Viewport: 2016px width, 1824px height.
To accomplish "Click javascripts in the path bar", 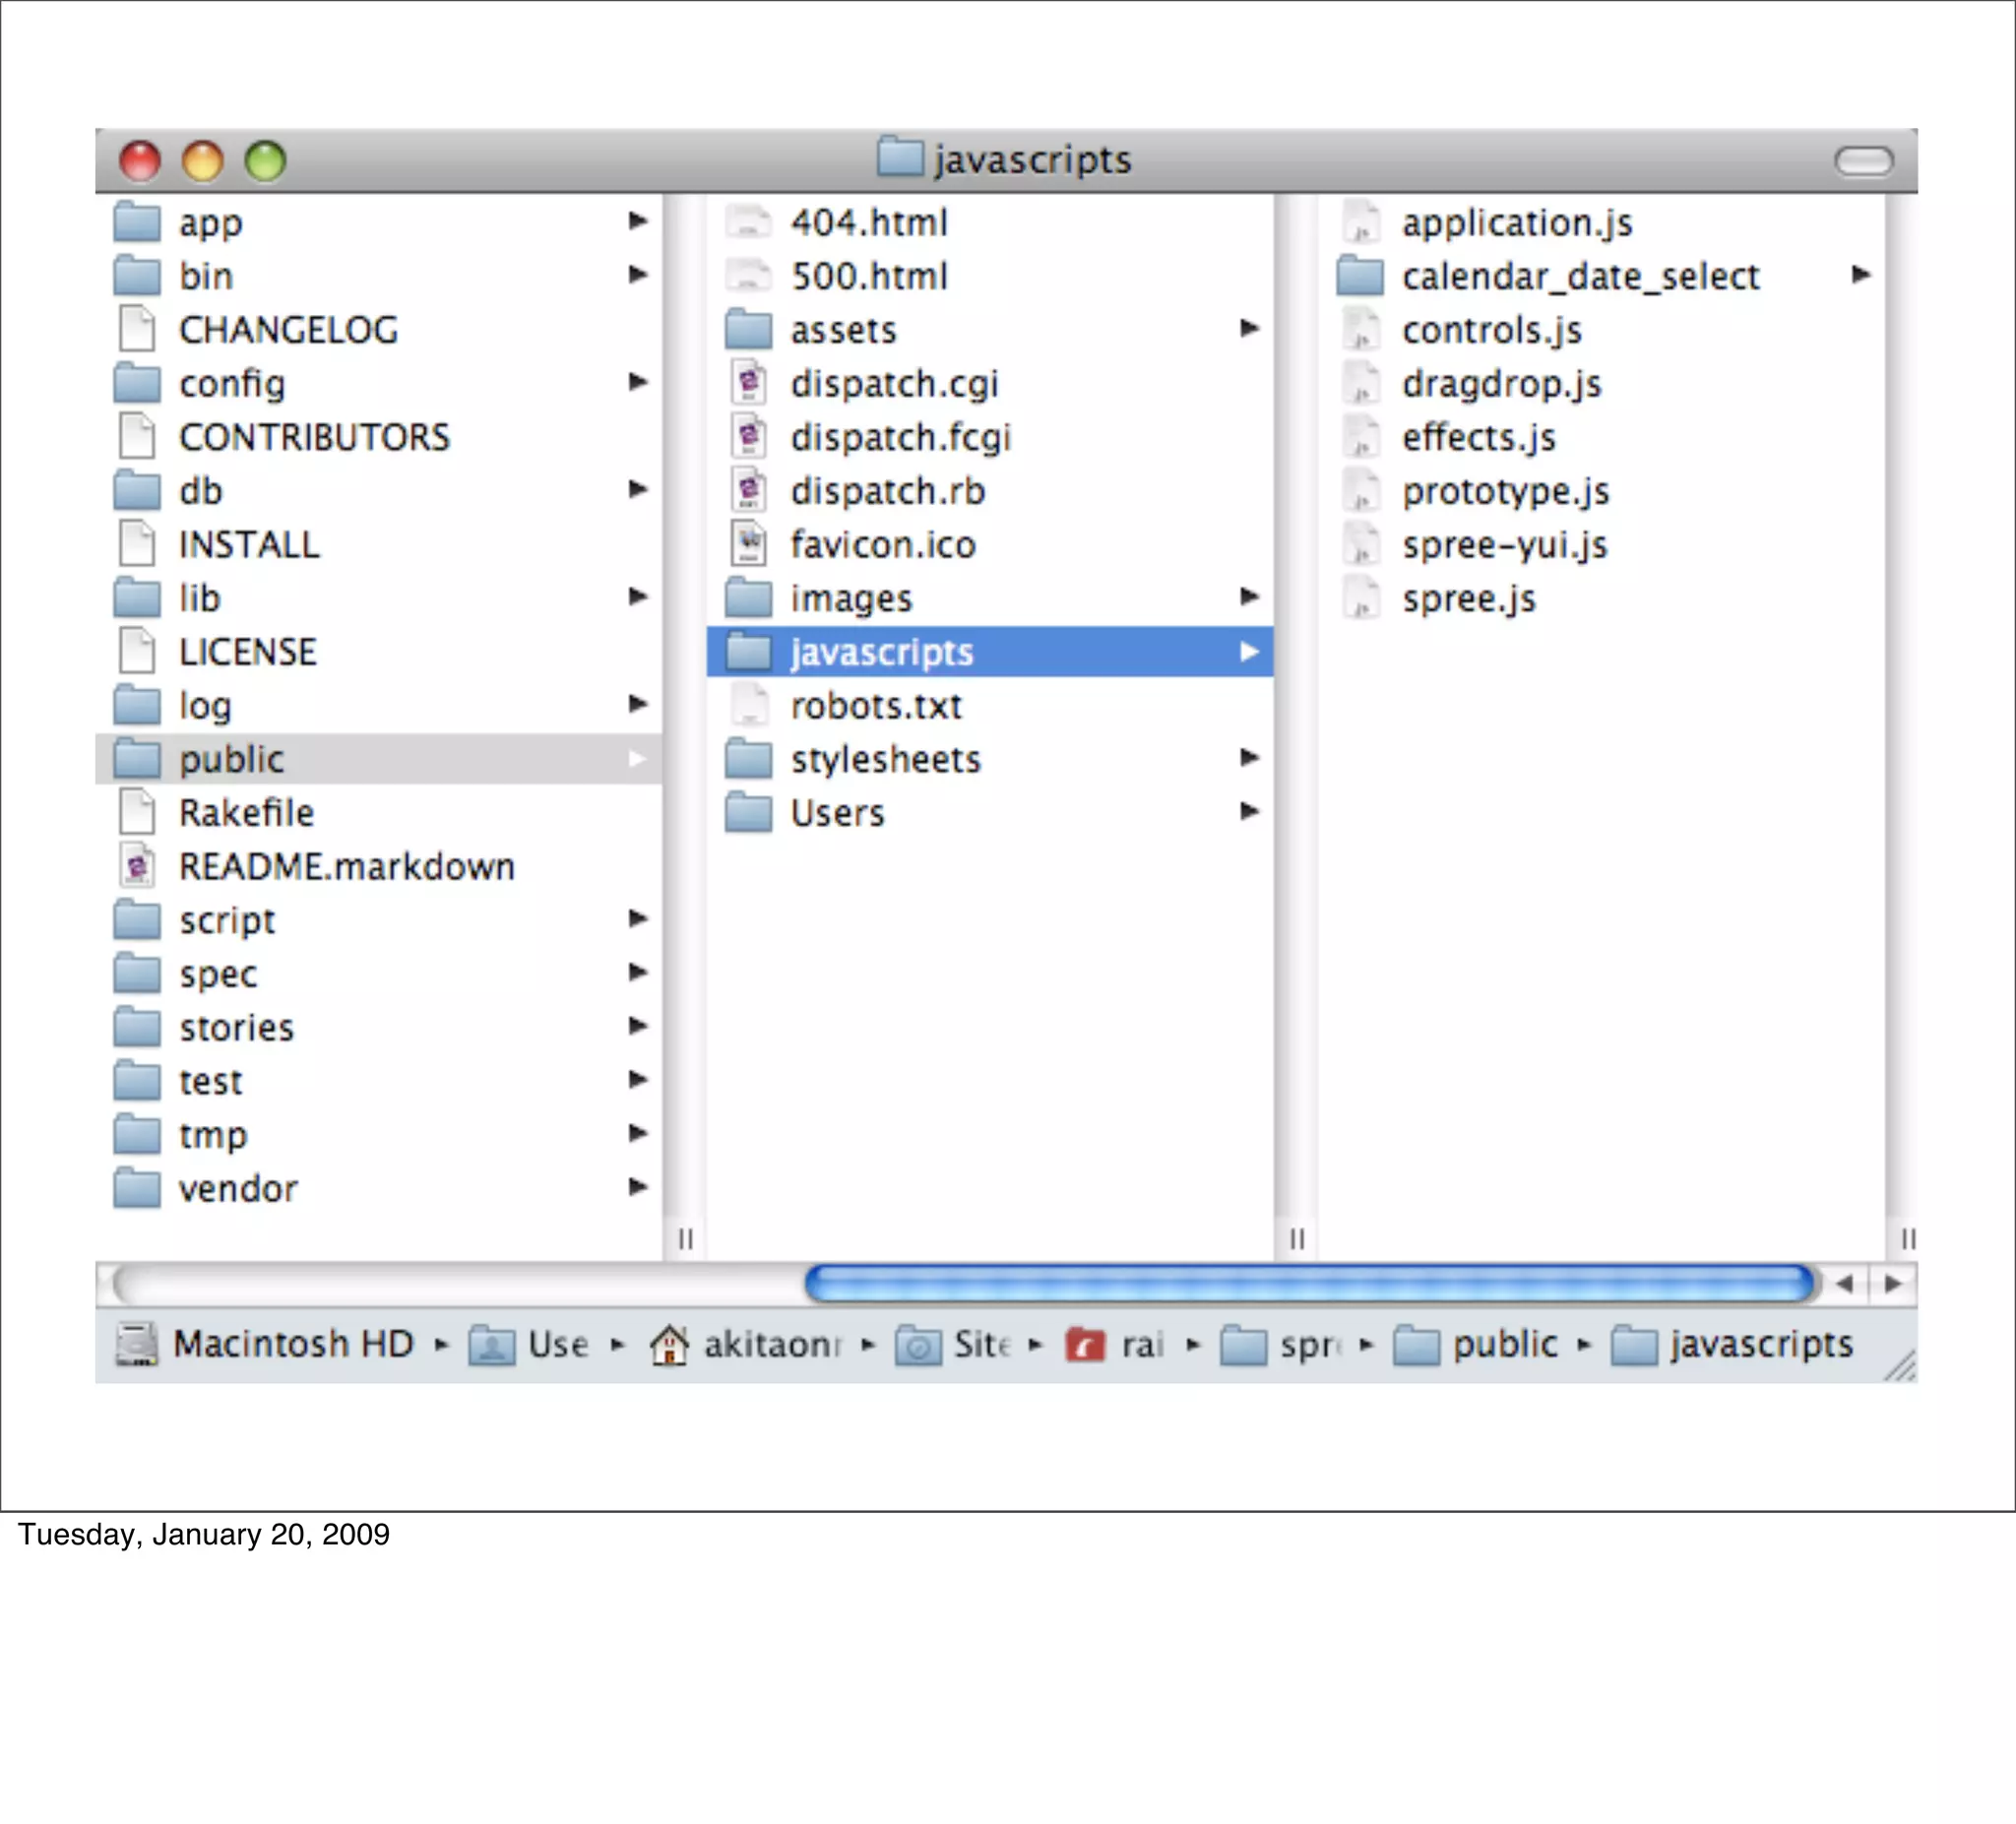I will tap(1760, 1344).
